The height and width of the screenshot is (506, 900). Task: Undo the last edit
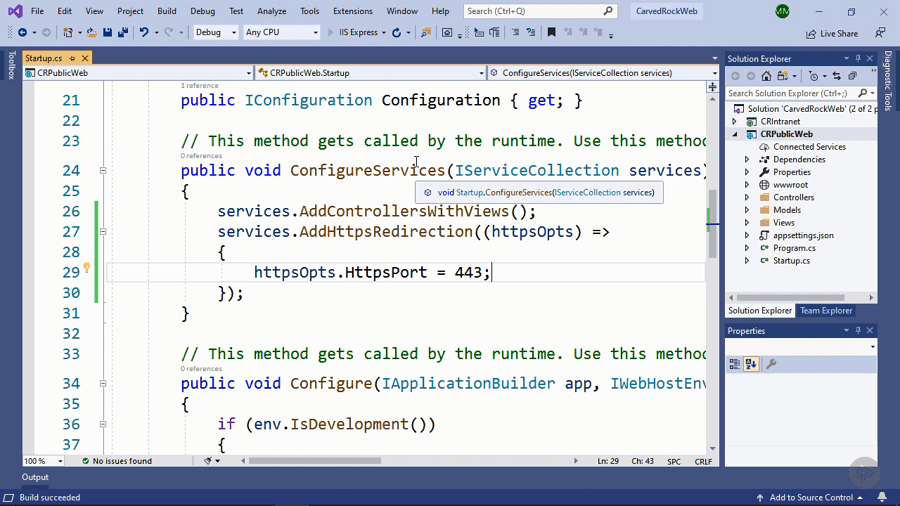click(x=143, y=33)
